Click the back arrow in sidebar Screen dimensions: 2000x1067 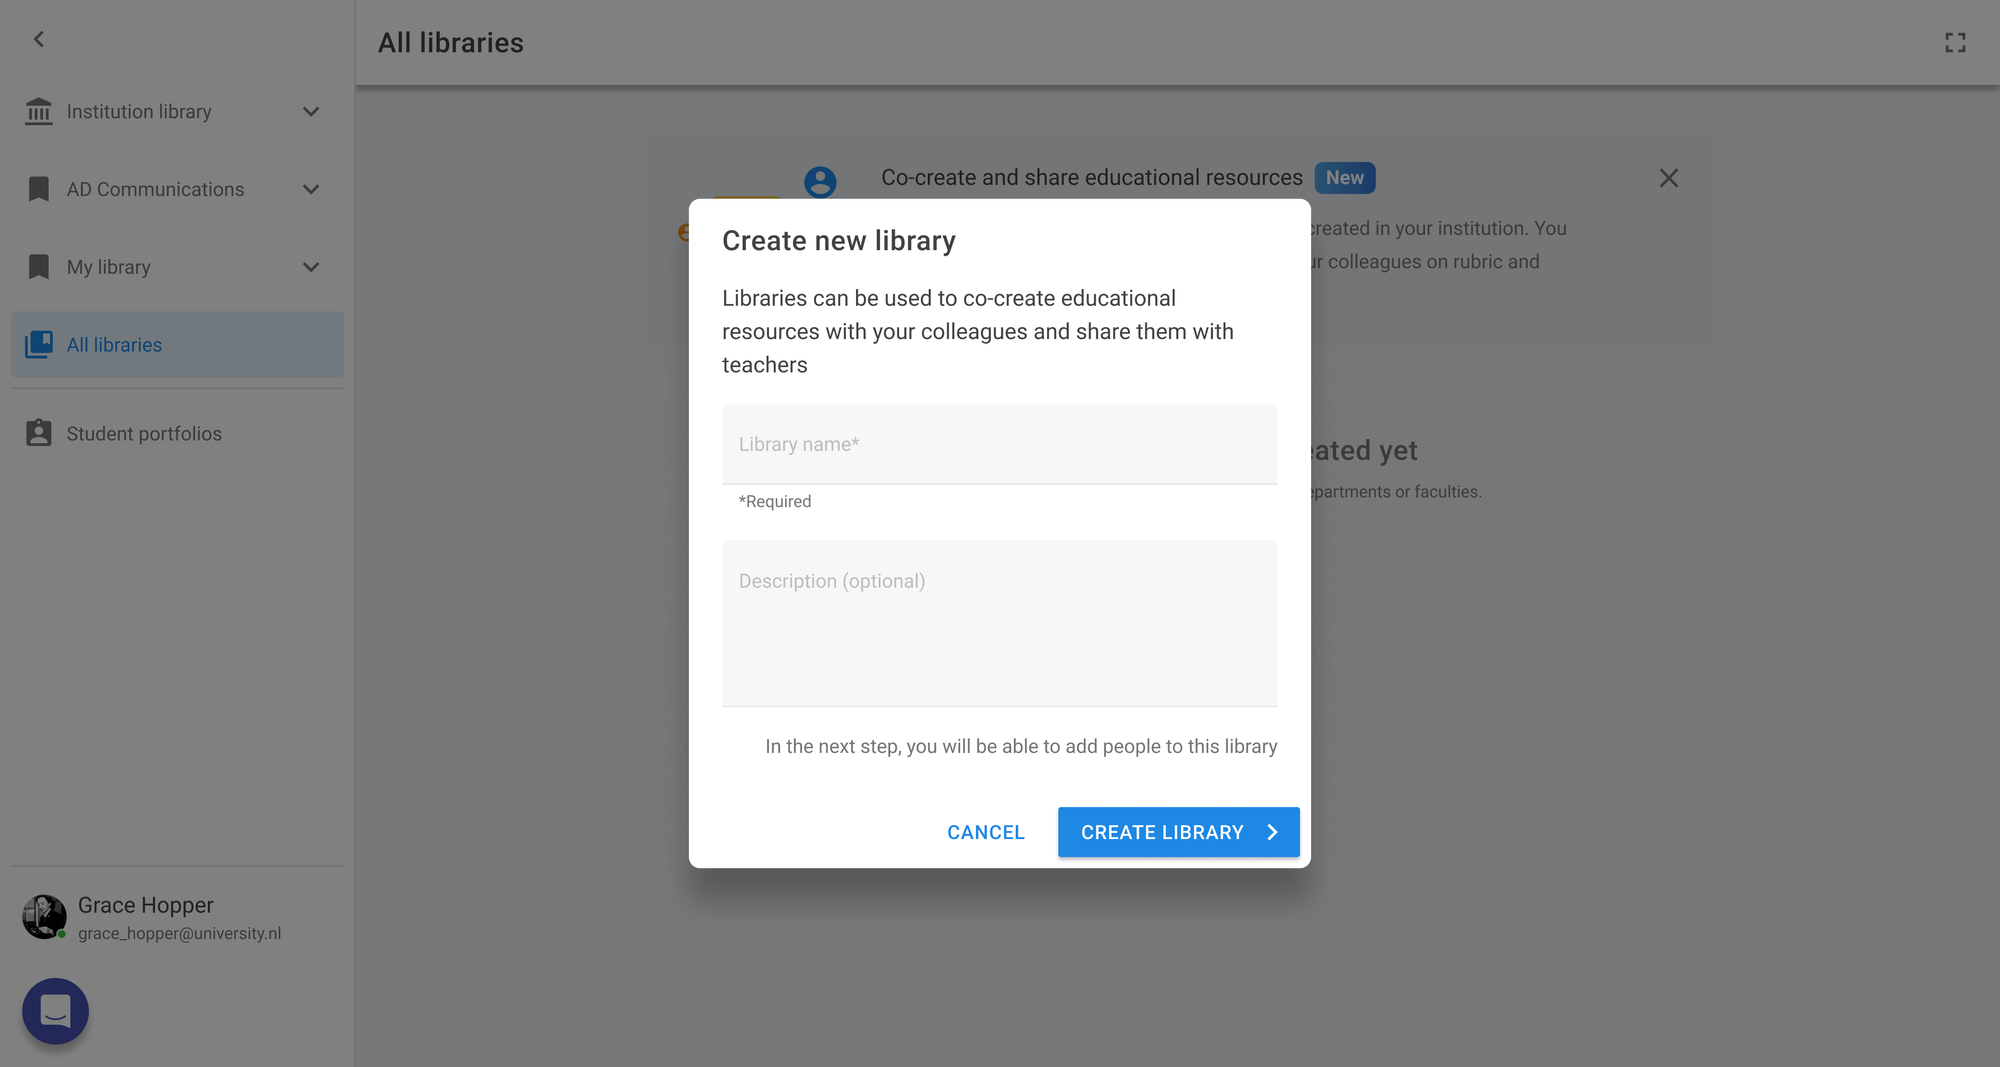39,39
